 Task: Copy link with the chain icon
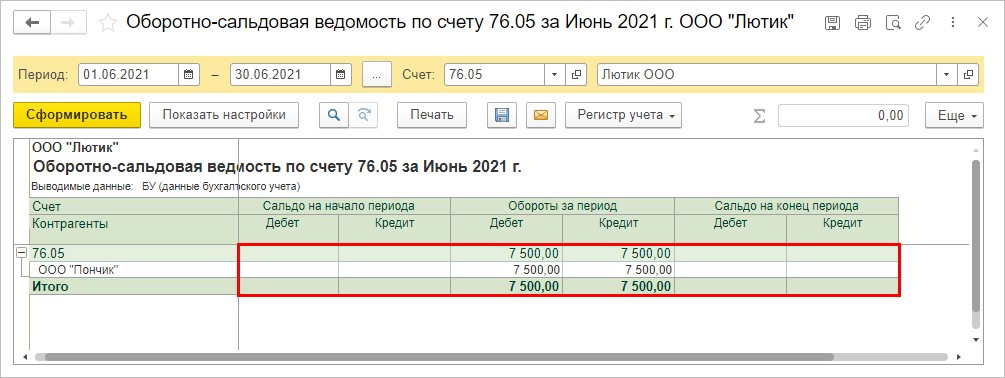pos(922,23)
